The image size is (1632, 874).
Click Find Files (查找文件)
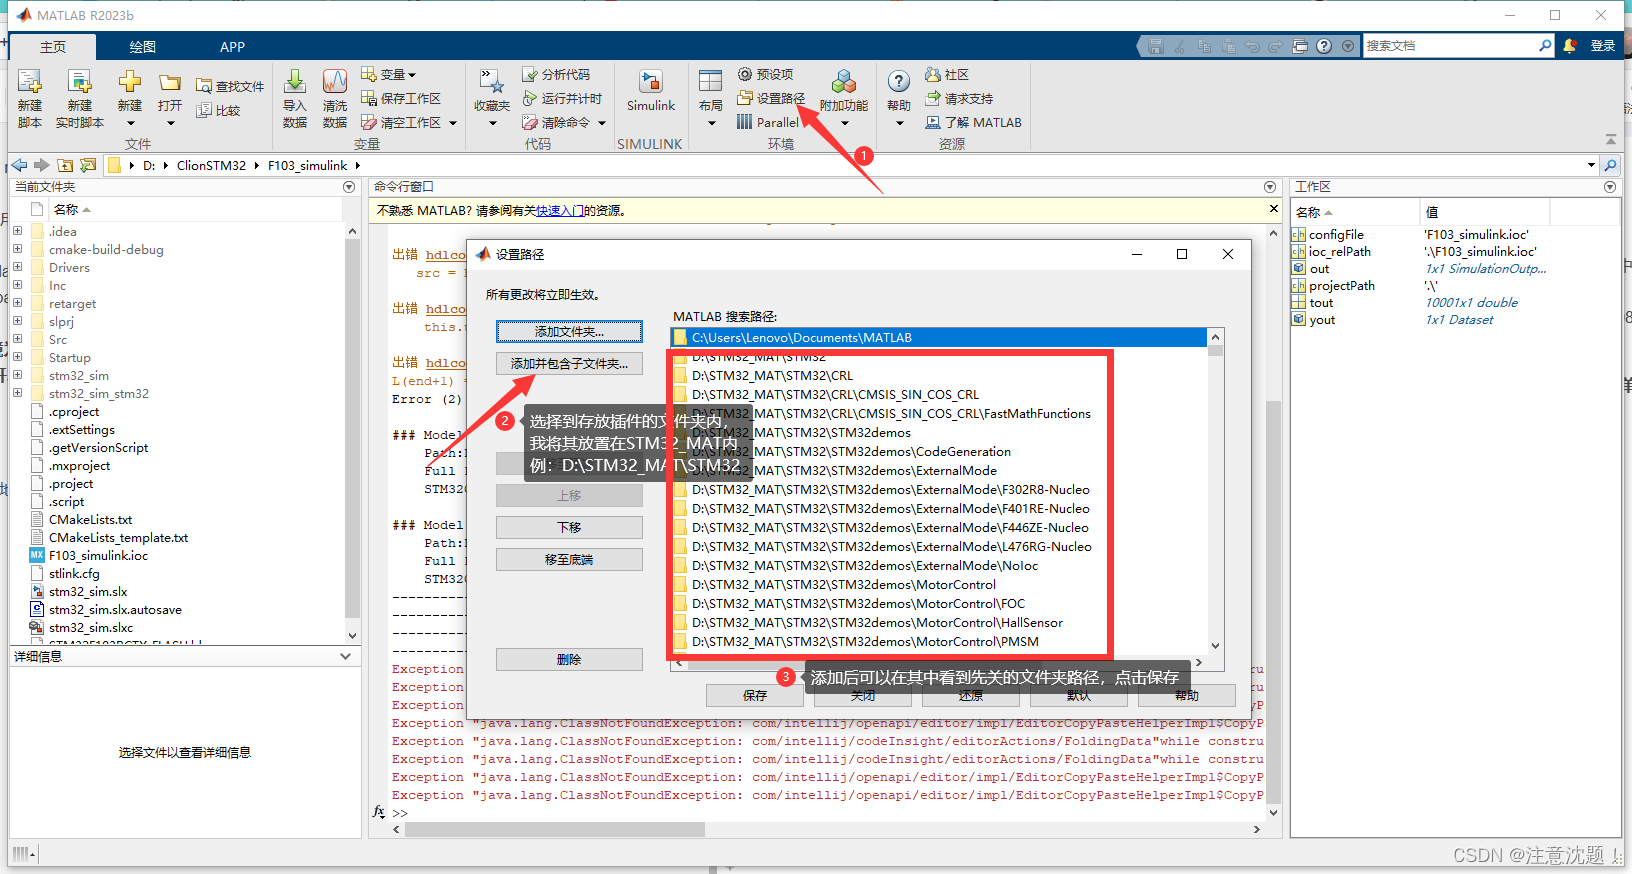[x=230, y=86]
